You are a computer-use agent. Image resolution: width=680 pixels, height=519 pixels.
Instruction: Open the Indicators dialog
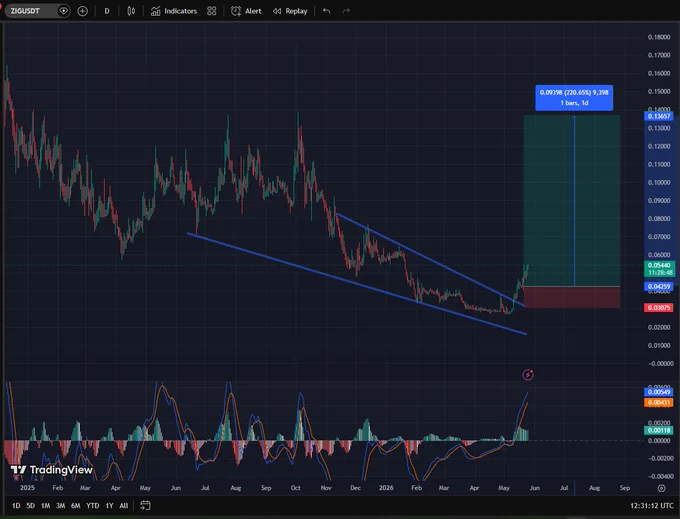point(173,11)
